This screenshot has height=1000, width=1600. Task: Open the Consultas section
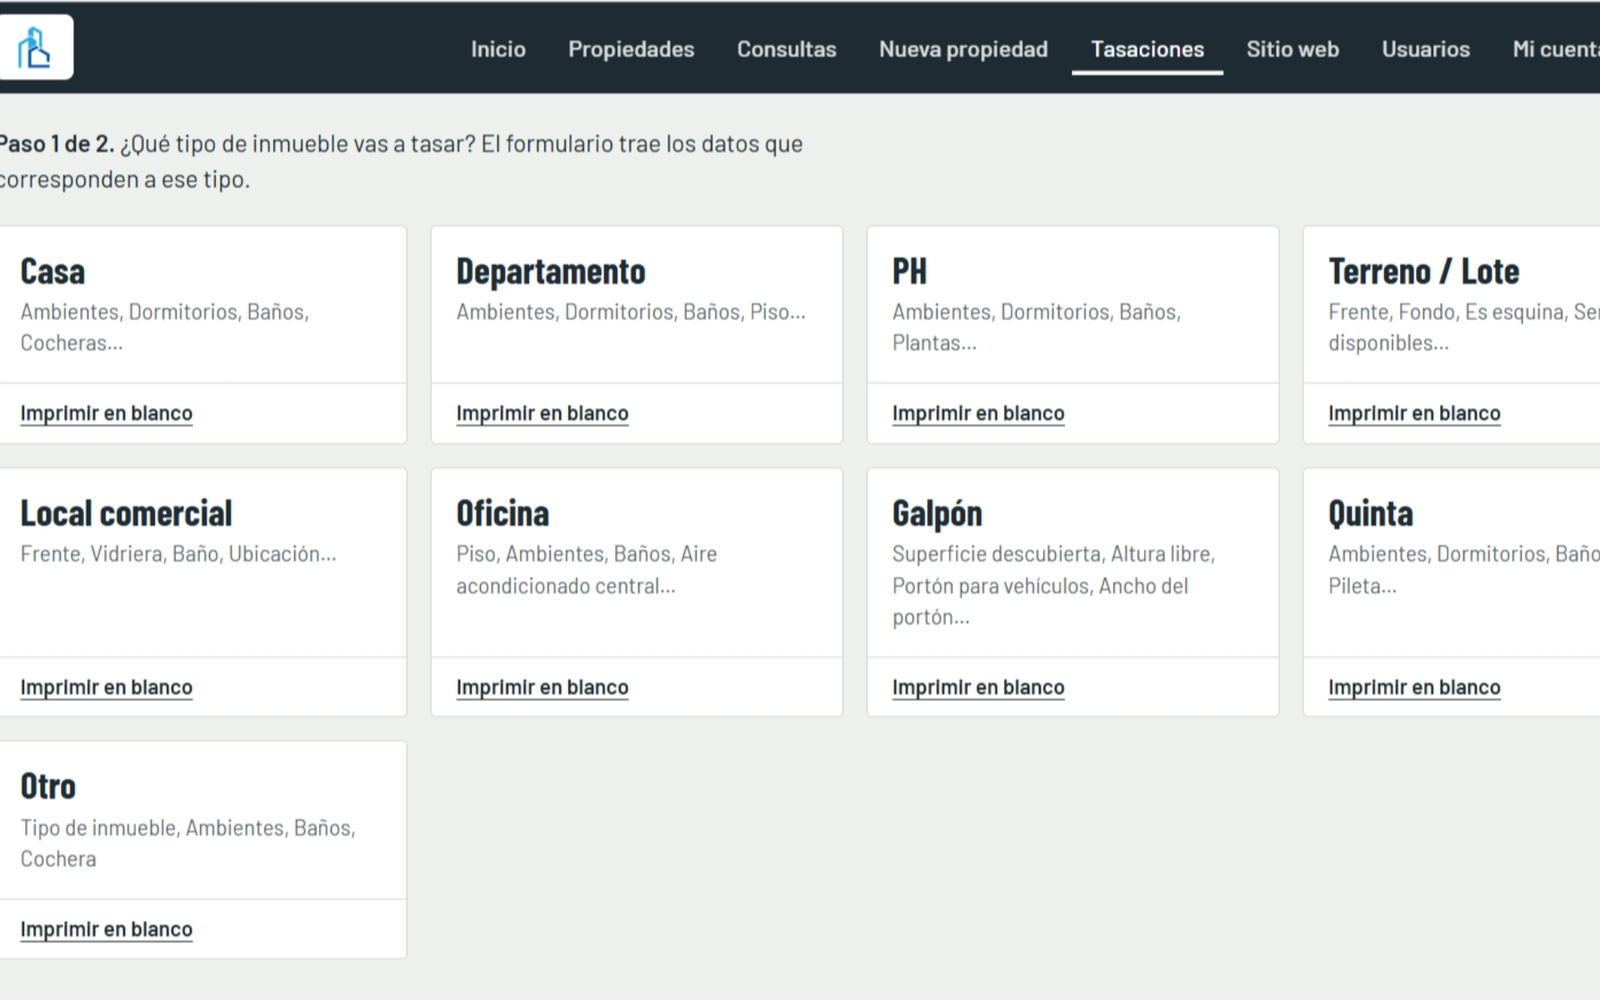point(786,49)
